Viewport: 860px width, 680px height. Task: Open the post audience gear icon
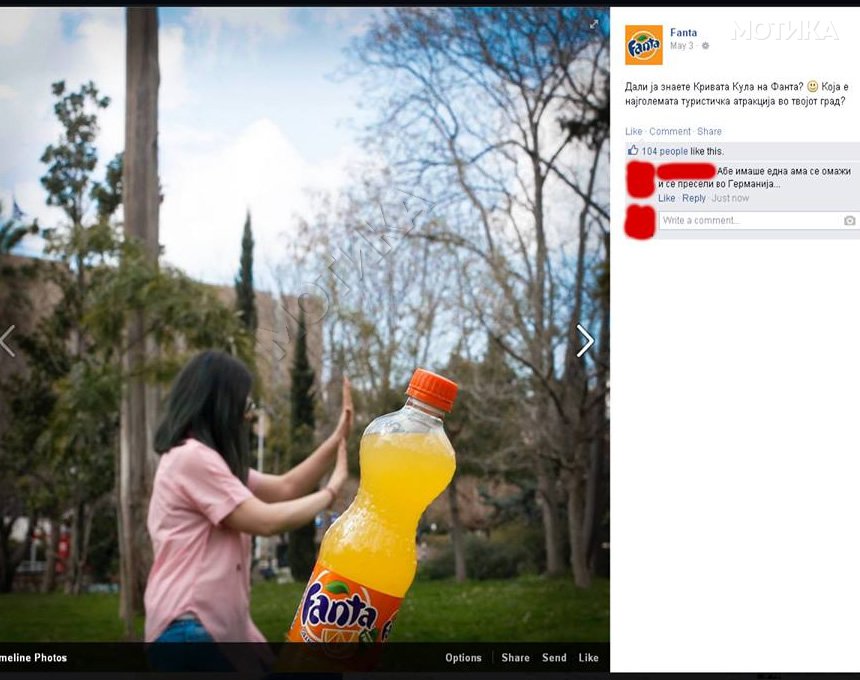click(x=705, y=46)
